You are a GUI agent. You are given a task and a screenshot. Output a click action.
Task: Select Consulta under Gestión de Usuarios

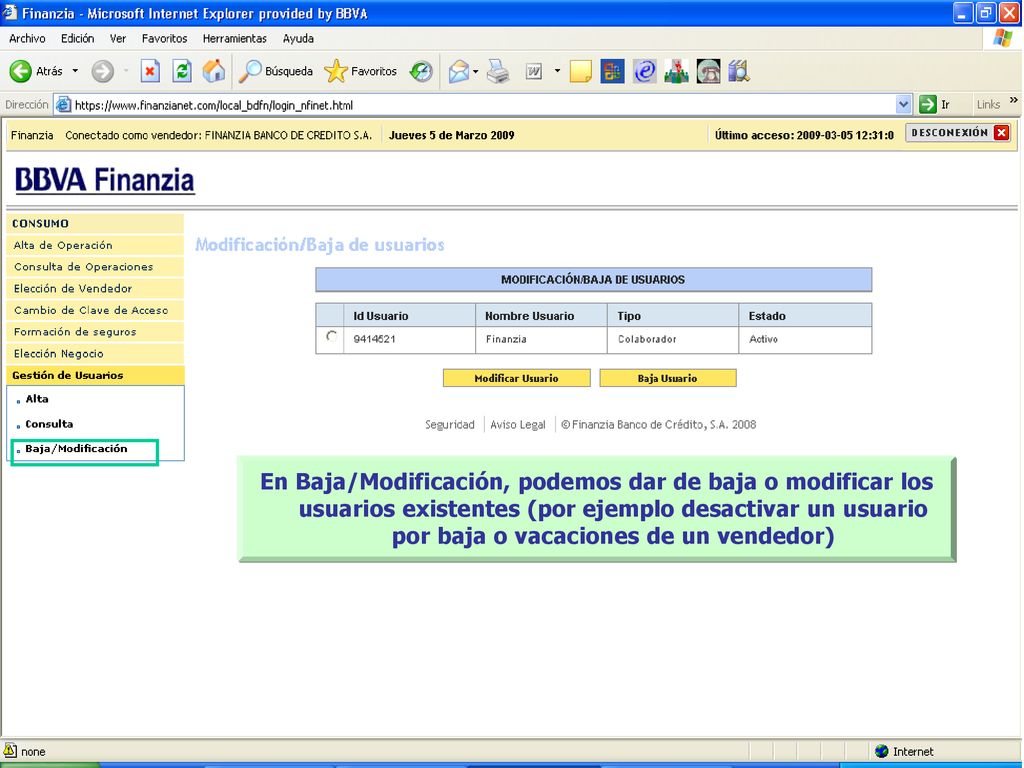click(x=49, y=424)
